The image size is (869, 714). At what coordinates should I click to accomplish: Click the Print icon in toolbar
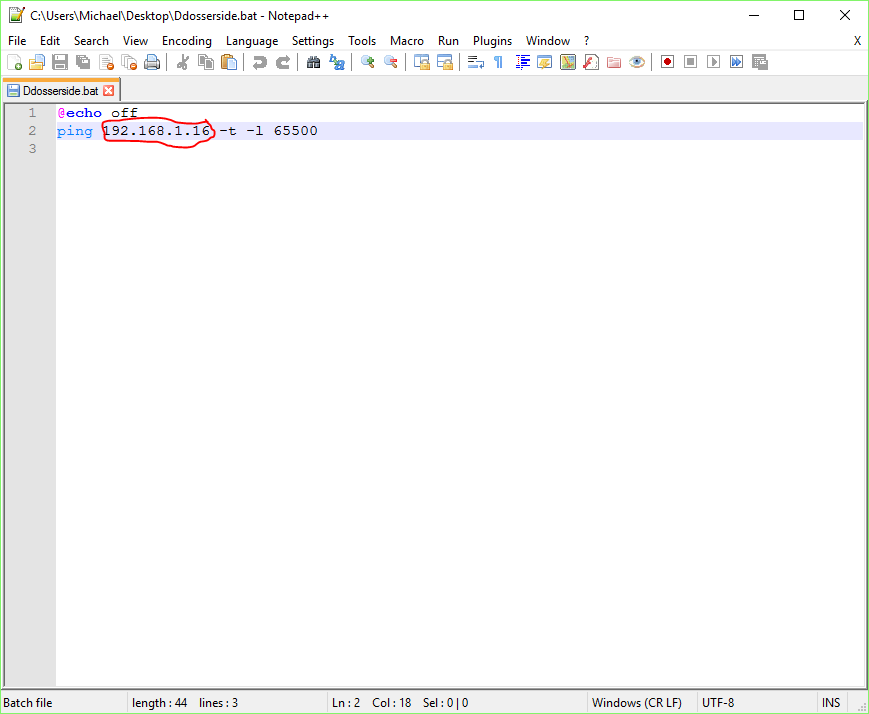152,62
